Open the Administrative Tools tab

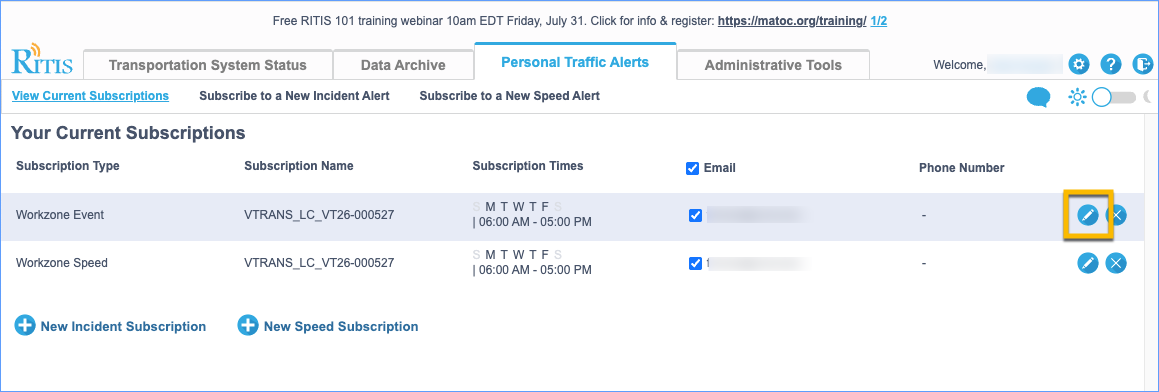[773, 65]
